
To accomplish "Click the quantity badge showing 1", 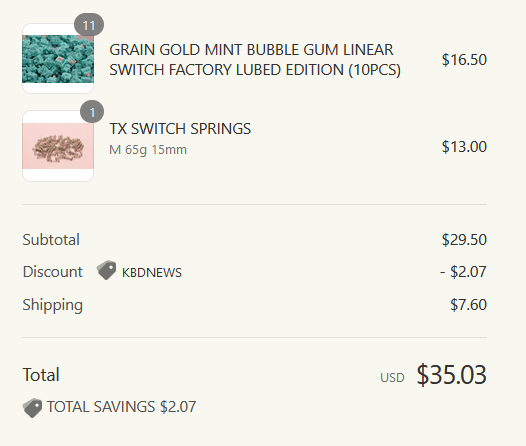I will click(x=92, y=112).
